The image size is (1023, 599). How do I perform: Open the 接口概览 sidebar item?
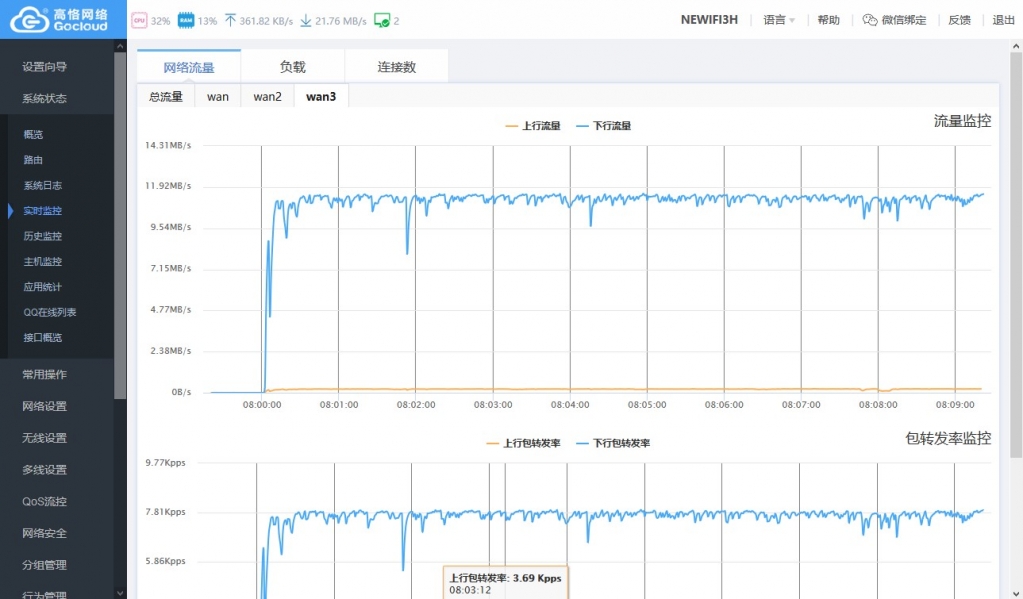[x=42, y=338]
